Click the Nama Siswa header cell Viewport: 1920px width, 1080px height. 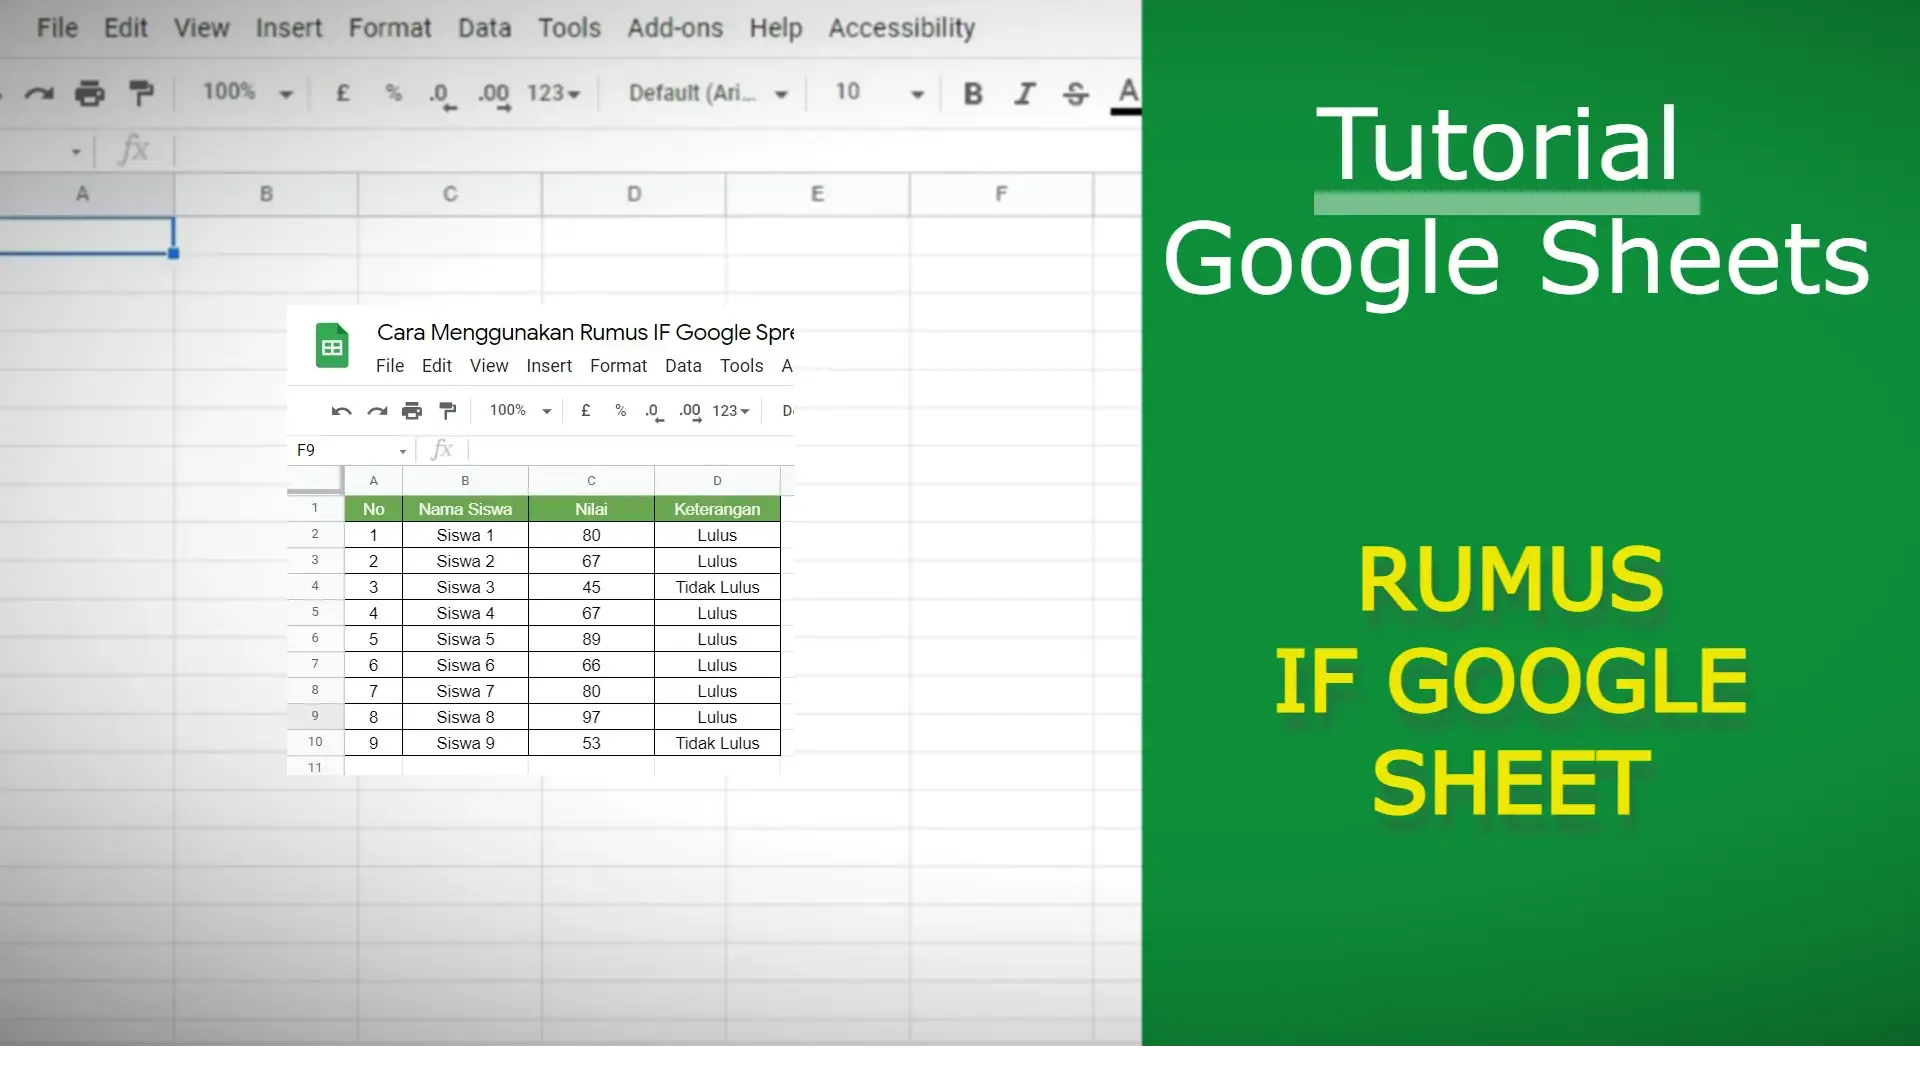pos(465,509)
